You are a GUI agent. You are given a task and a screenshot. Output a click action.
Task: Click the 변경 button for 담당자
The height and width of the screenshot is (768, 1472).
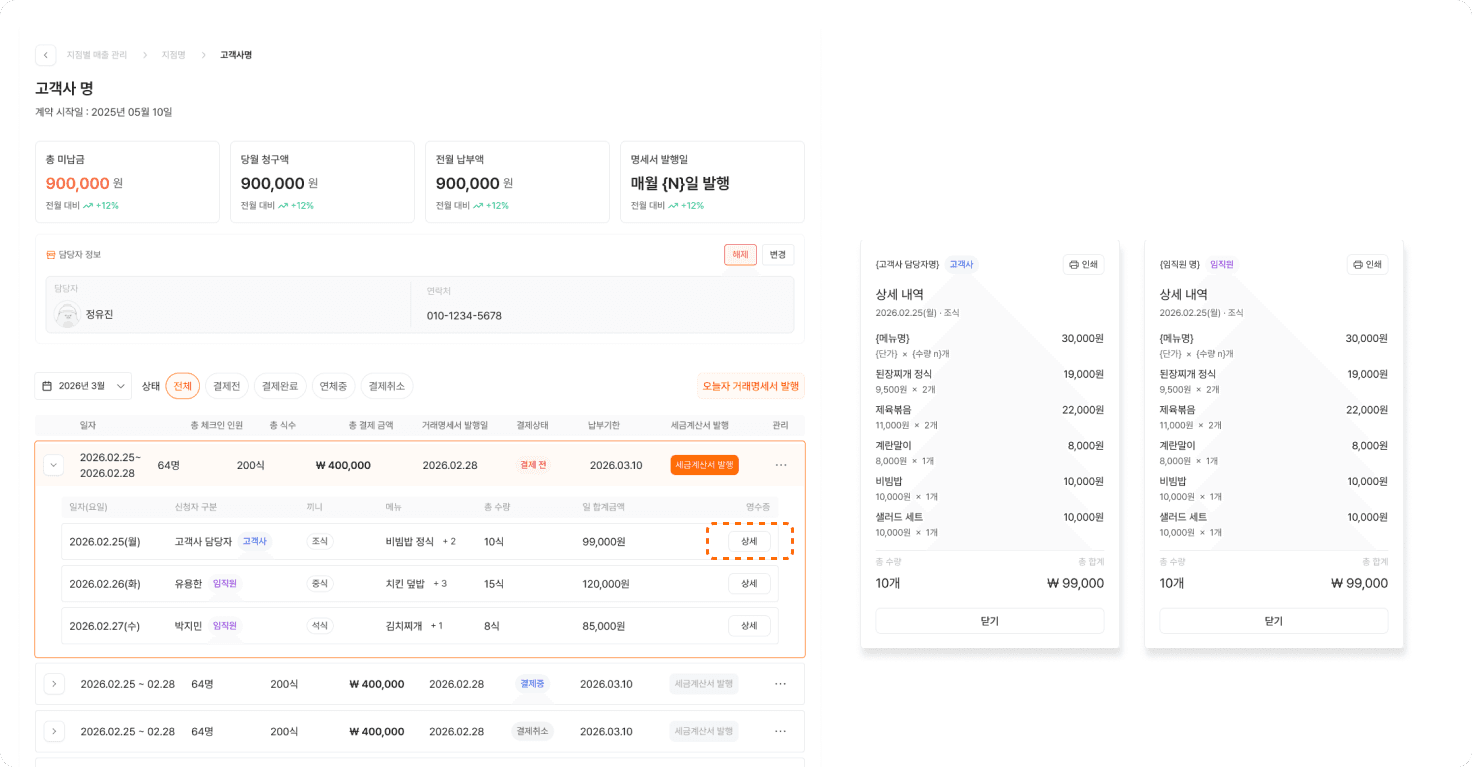(778, 254)
